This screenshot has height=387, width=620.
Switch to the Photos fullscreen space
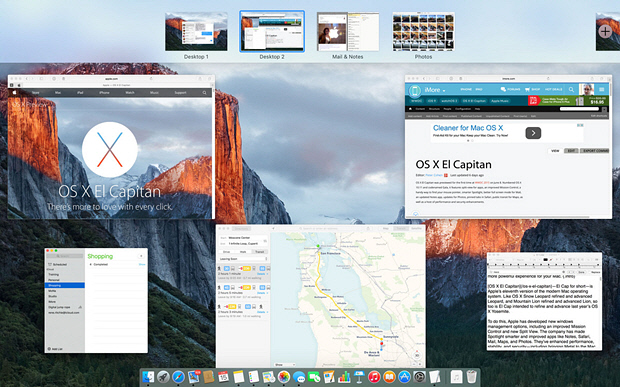pos(423,32)
